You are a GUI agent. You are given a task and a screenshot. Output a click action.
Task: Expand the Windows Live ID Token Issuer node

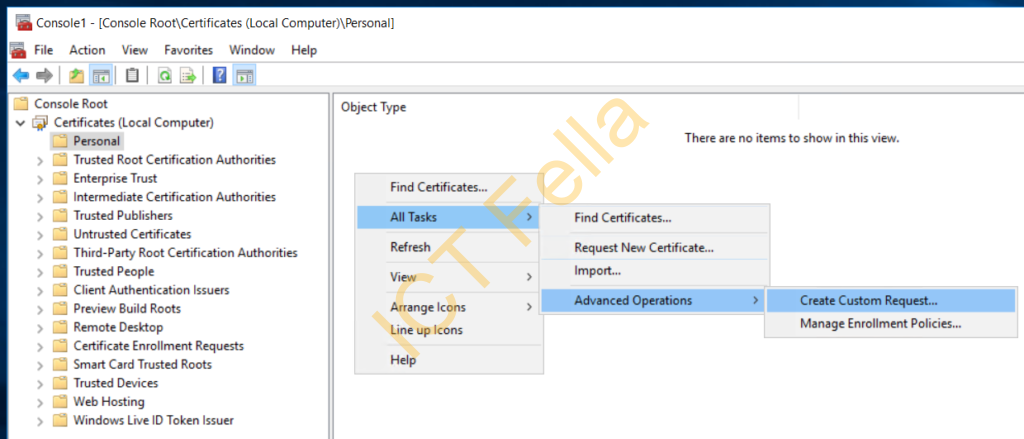(40, 421)
